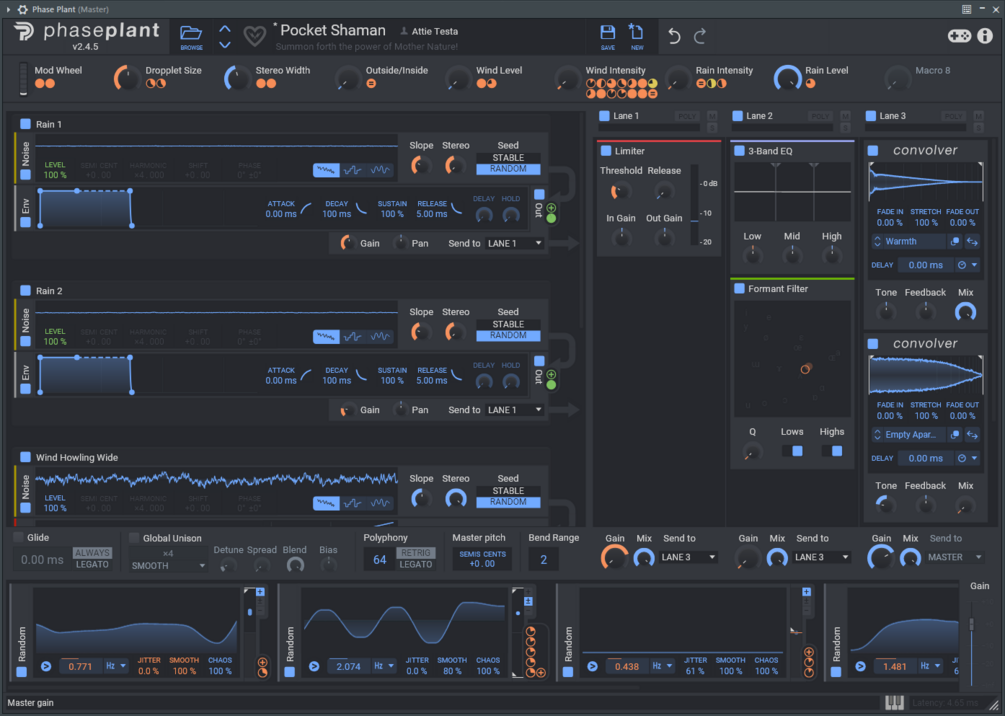This screenshot has width=1005, height=716.
Task: Click the RETRIG polyphony button
Action: 416,553
